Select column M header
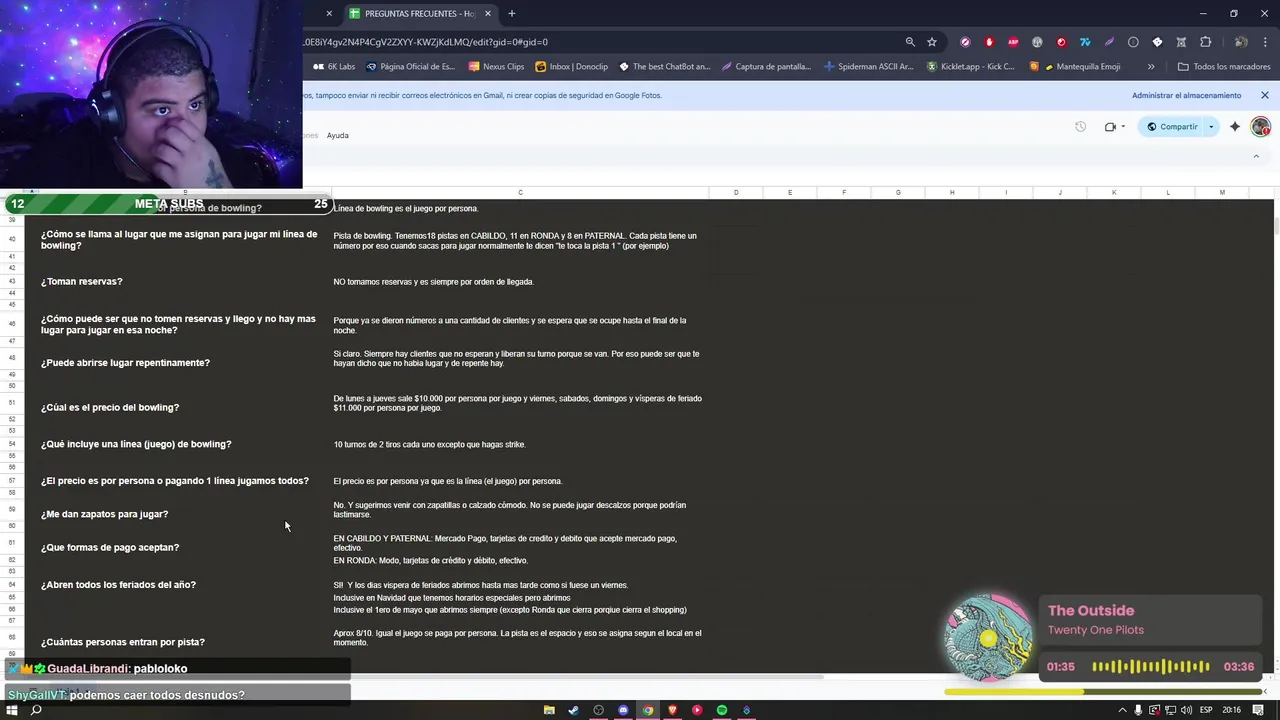The height and width of the screenshot is (720, 1280). (x=1222, y=192)
